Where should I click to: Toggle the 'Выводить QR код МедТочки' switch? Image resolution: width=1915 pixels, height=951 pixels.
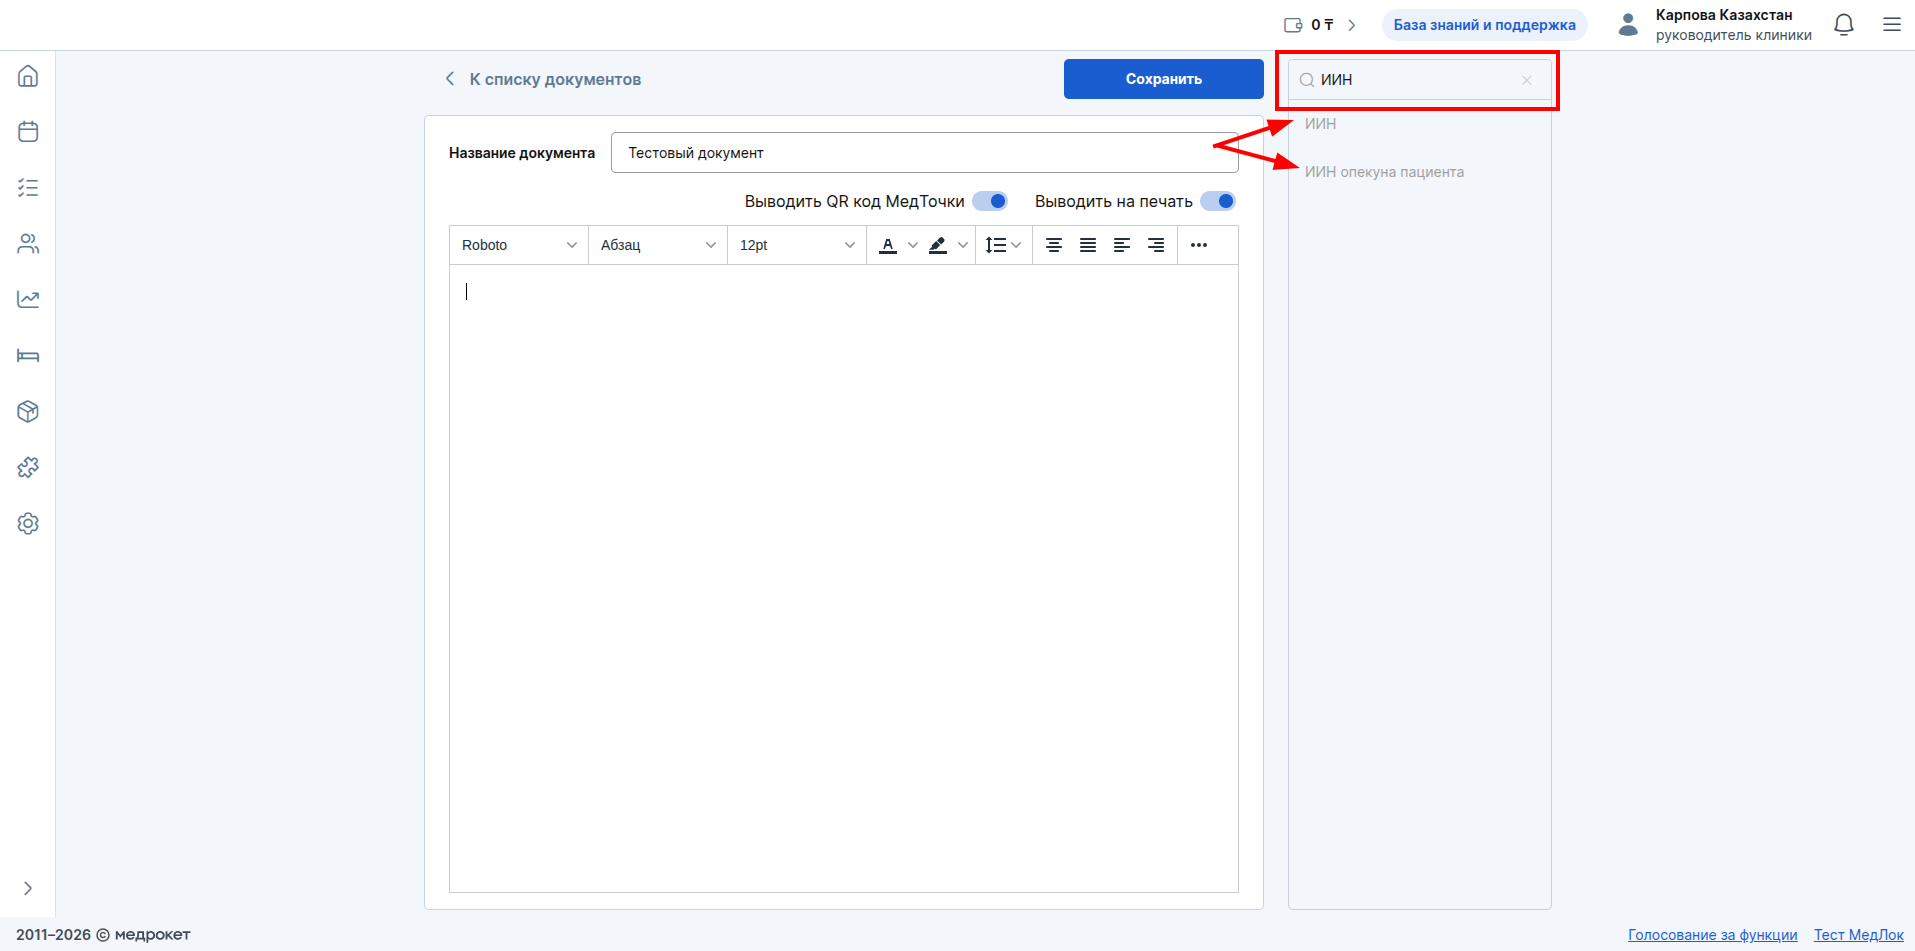tap(990, 201)
